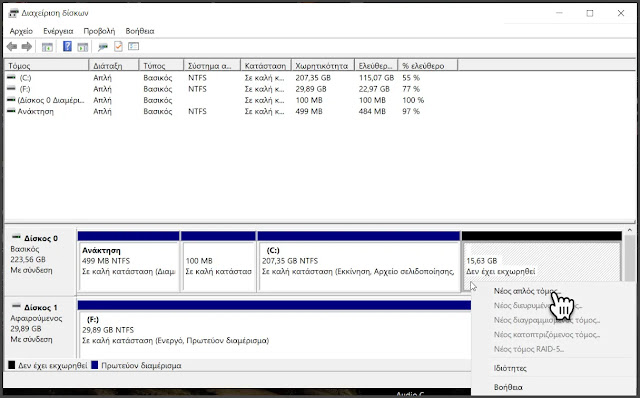Click the disk pane scrollbar up arrow
640x398 pixels.
[x=630, y=230]
